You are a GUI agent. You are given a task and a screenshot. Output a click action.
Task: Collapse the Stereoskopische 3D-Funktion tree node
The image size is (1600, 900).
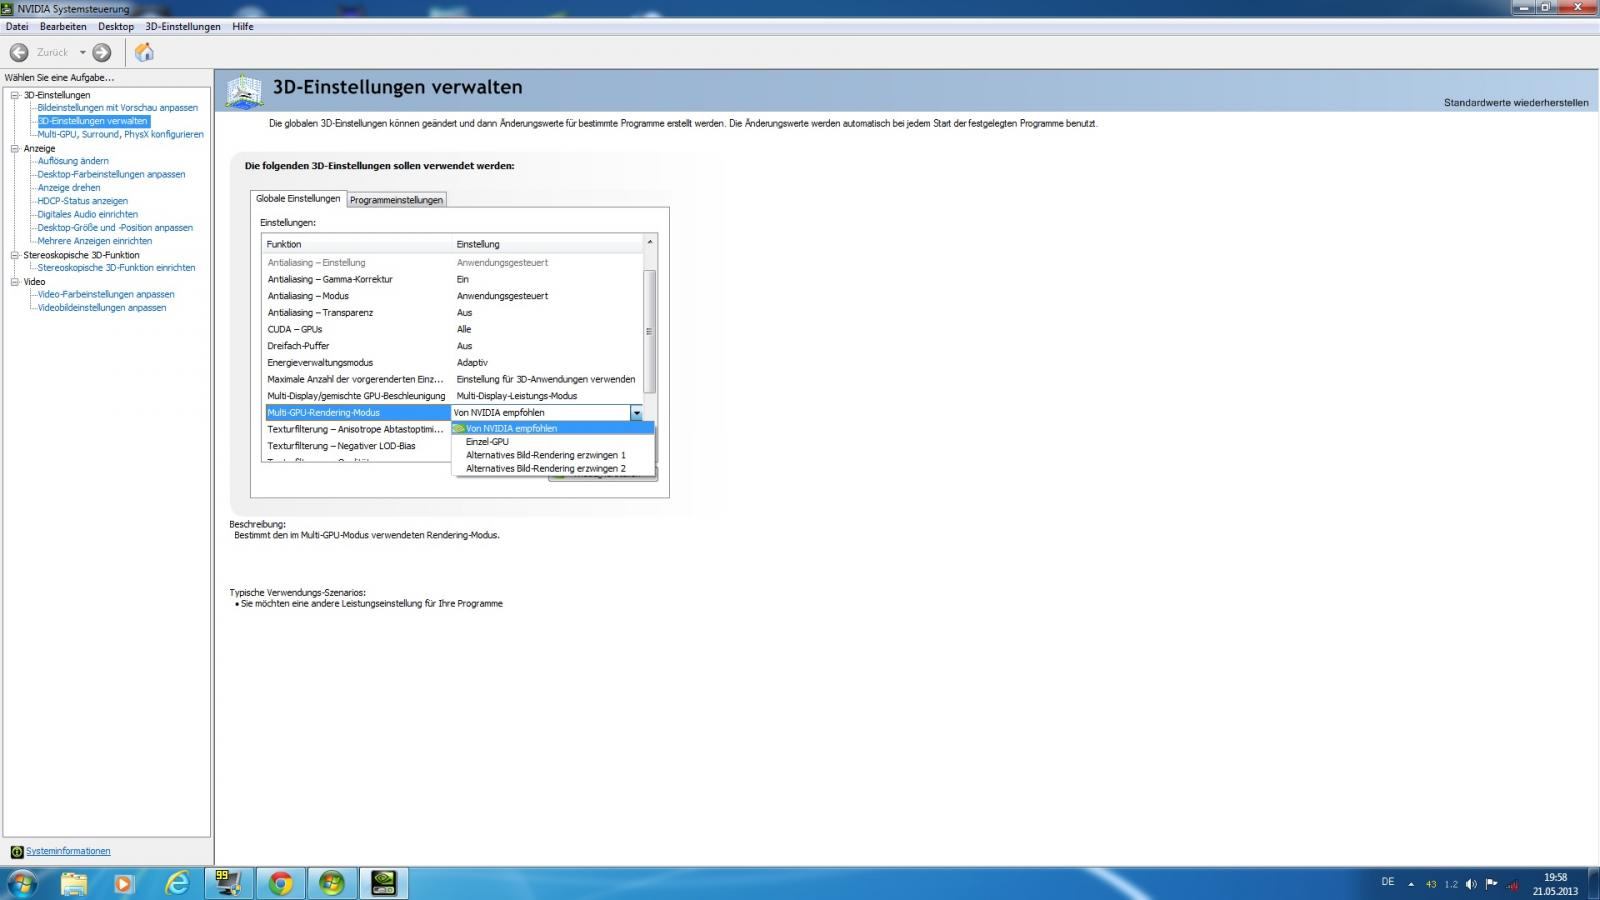tap(15, 255)
